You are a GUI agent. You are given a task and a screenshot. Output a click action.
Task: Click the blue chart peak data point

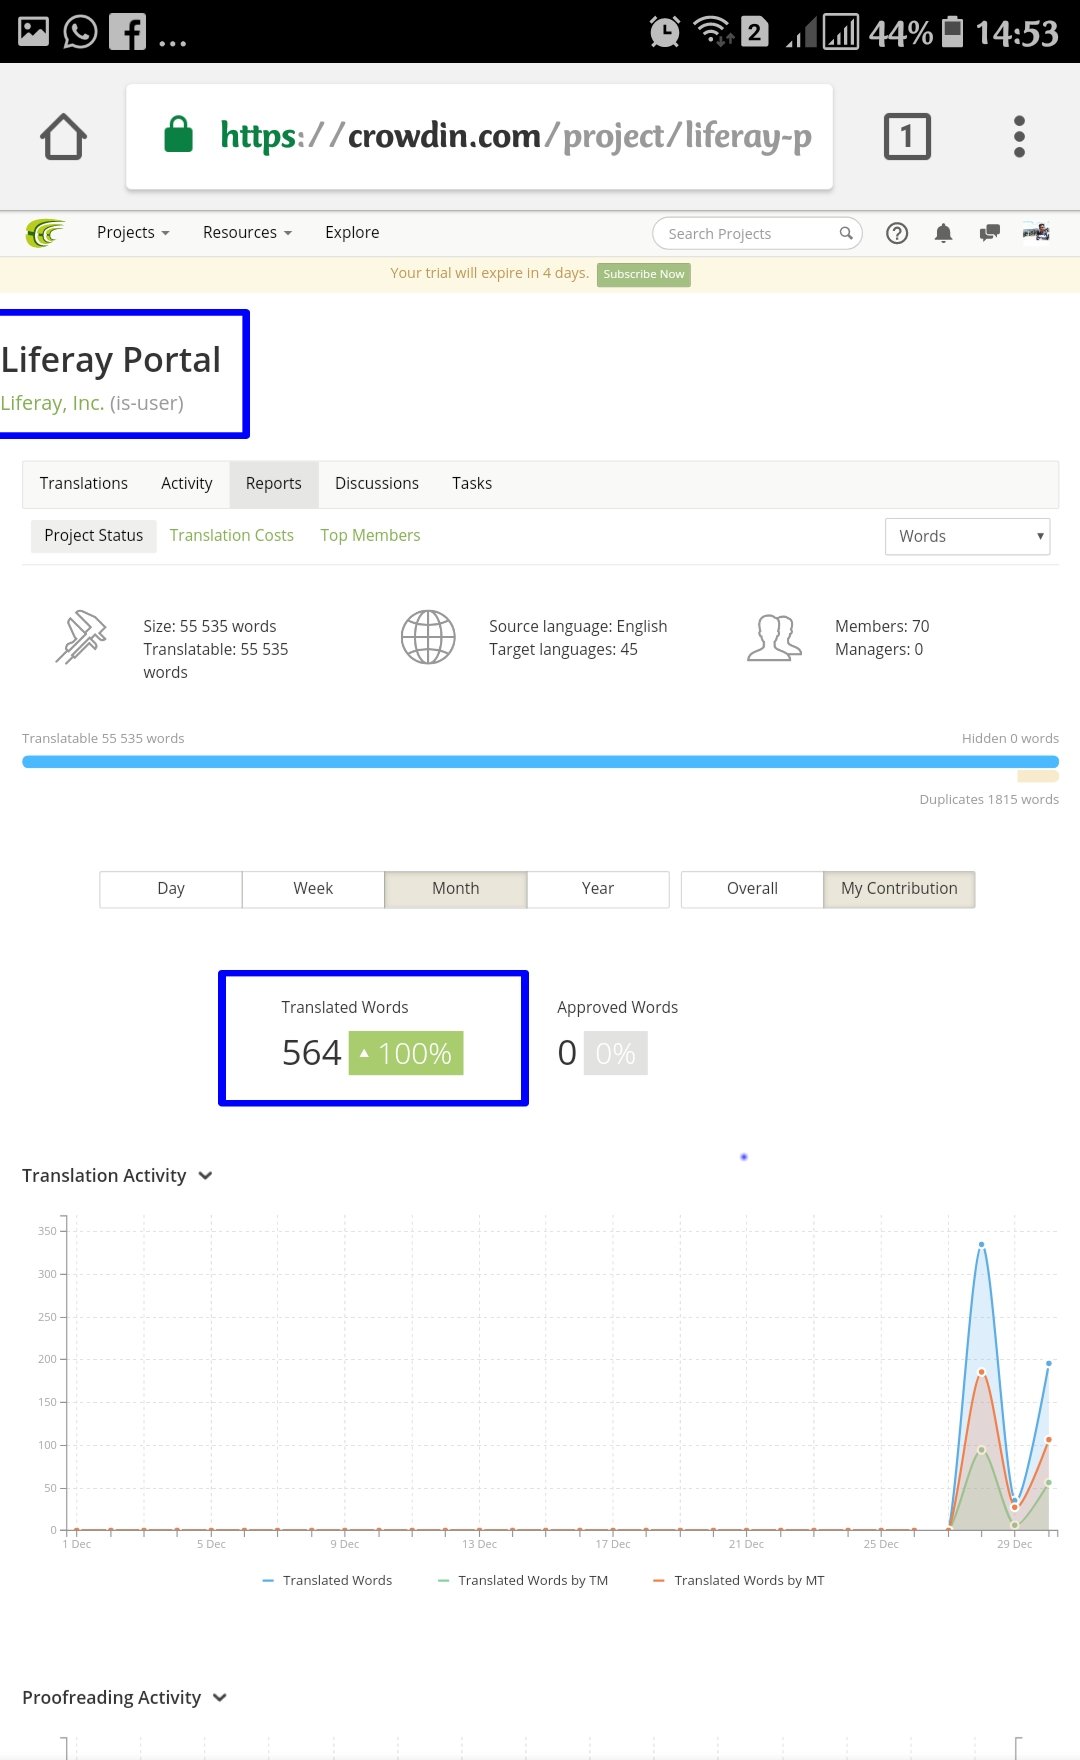(981, 1245)
